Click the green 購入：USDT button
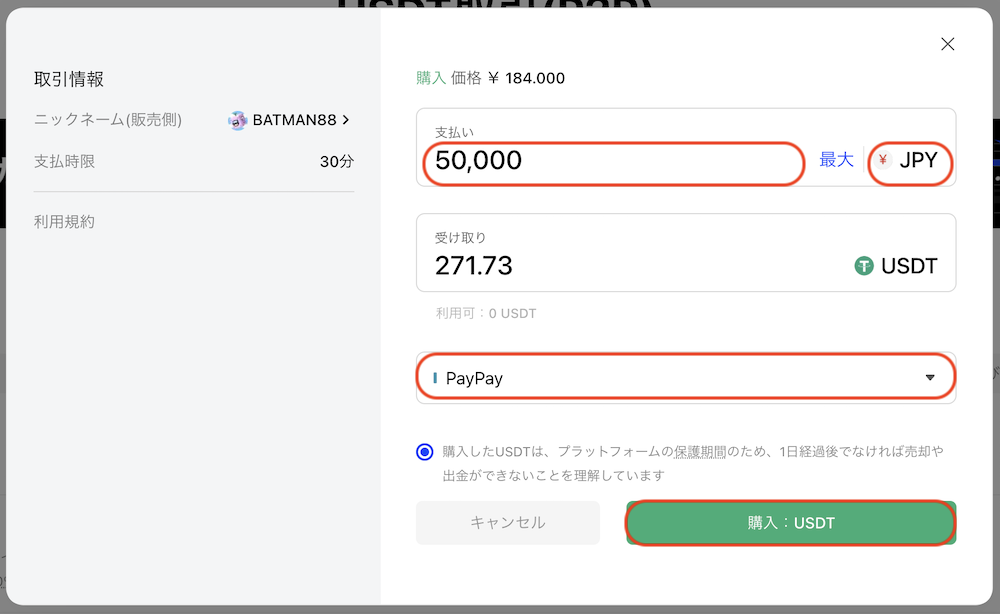 pyautogui.click(x=790, y=523)
